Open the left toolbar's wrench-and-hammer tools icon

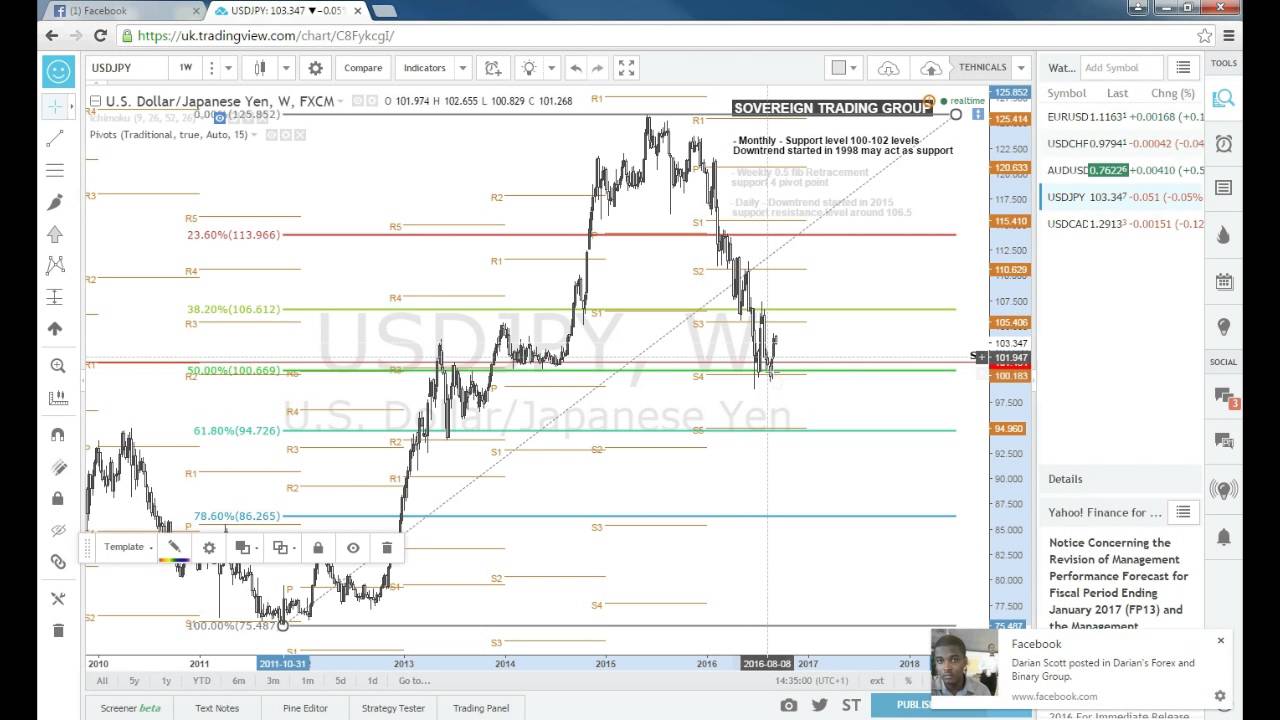[57, 599]
